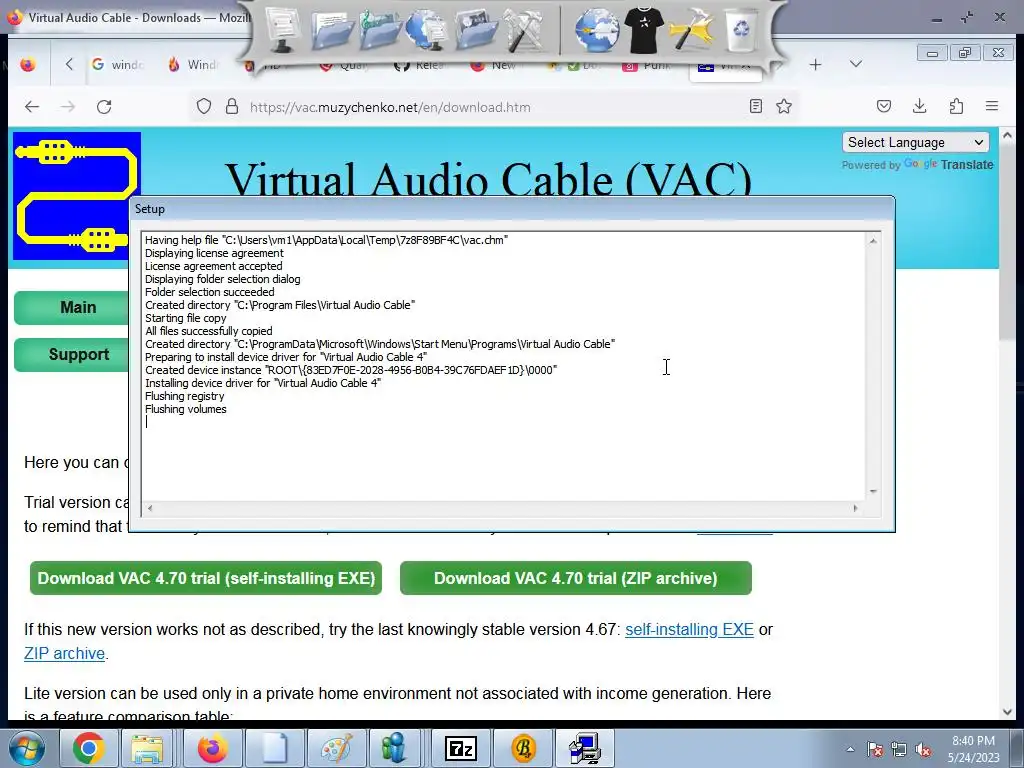Open the Firefox downloads arrow icon
The width and height of the screenshot is (1024, 768).
920,106
